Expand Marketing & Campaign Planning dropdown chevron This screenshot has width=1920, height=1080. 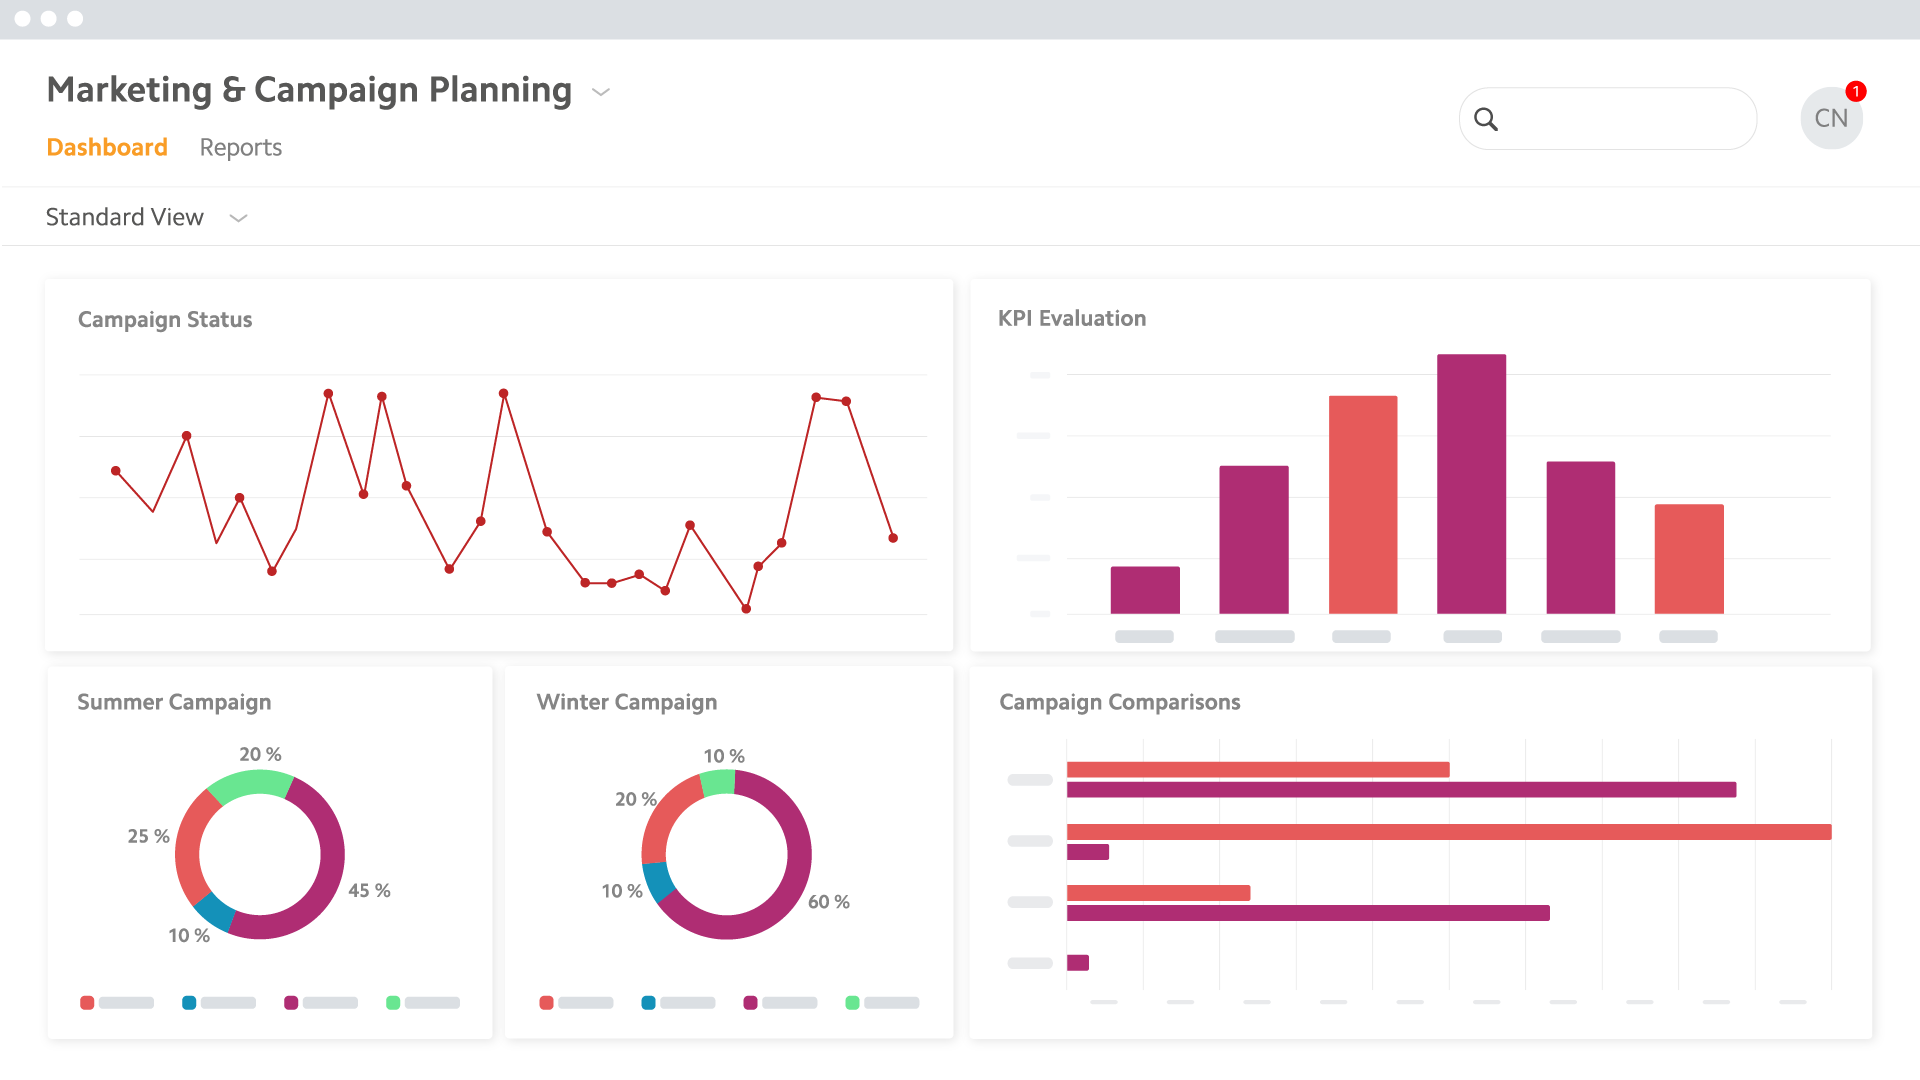(x=601, y=92)
